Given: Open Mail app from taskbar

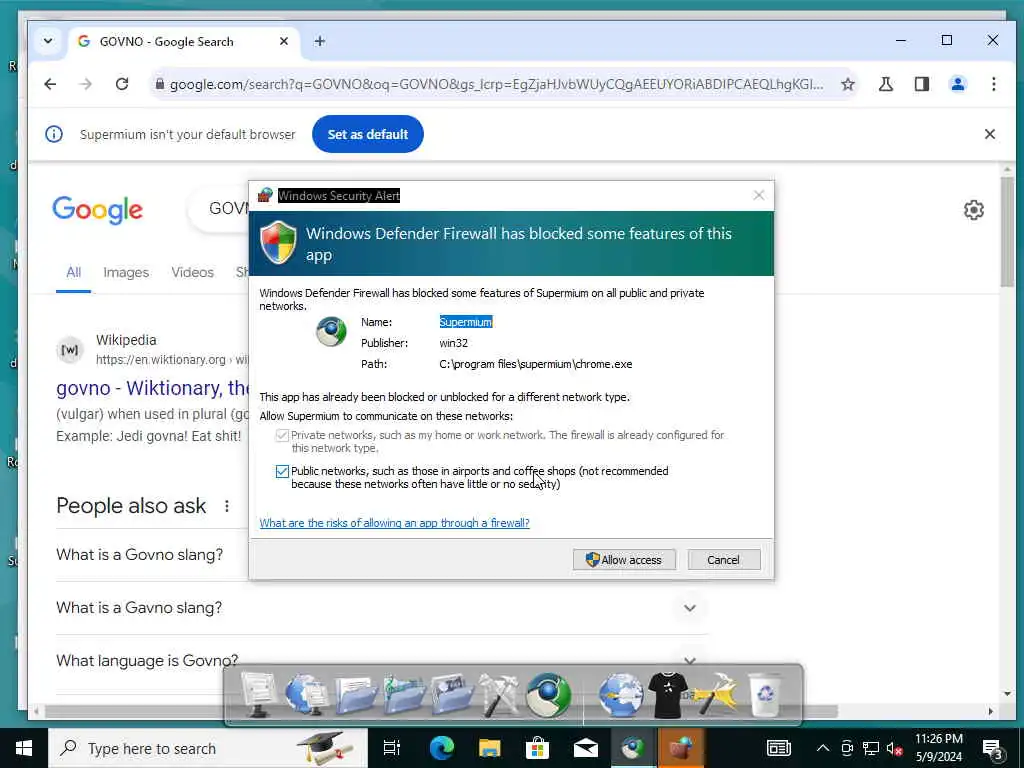Looking at the screenshot, I should click(x=586, y=748).
